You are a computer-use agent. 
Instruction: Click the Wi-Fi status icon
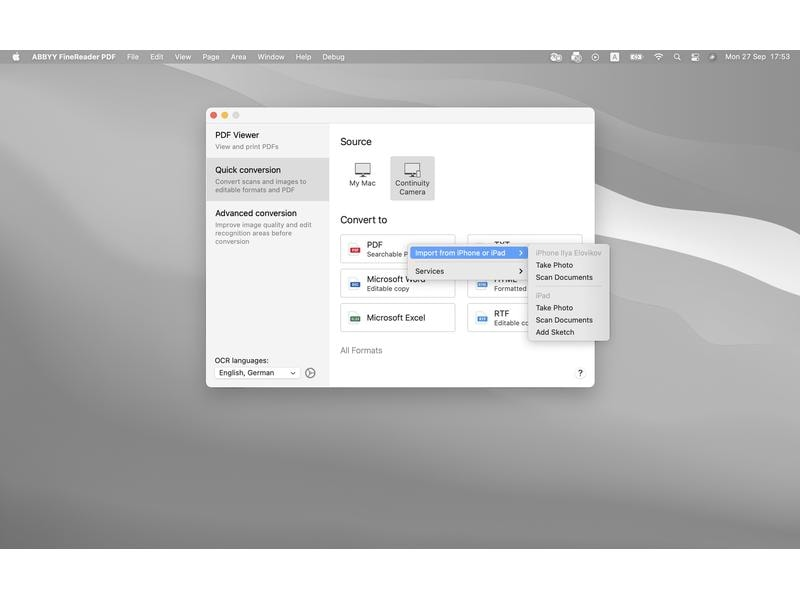pos(658,57)
